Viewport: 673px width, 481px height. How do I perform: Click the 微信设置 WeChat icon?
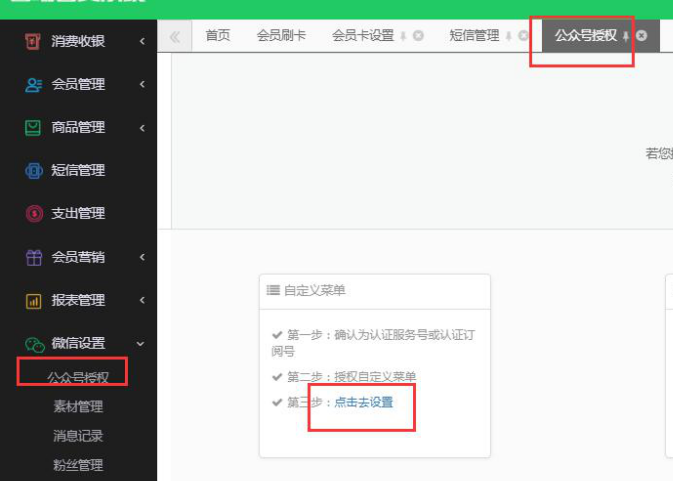35,344
